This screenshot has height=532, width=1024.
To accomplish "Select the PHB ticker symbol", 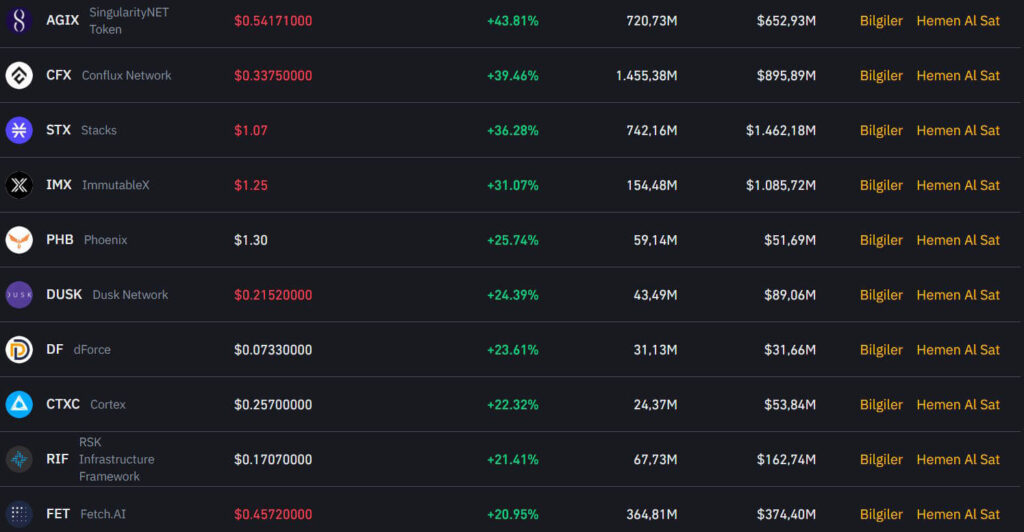I will tap(59, 240).
